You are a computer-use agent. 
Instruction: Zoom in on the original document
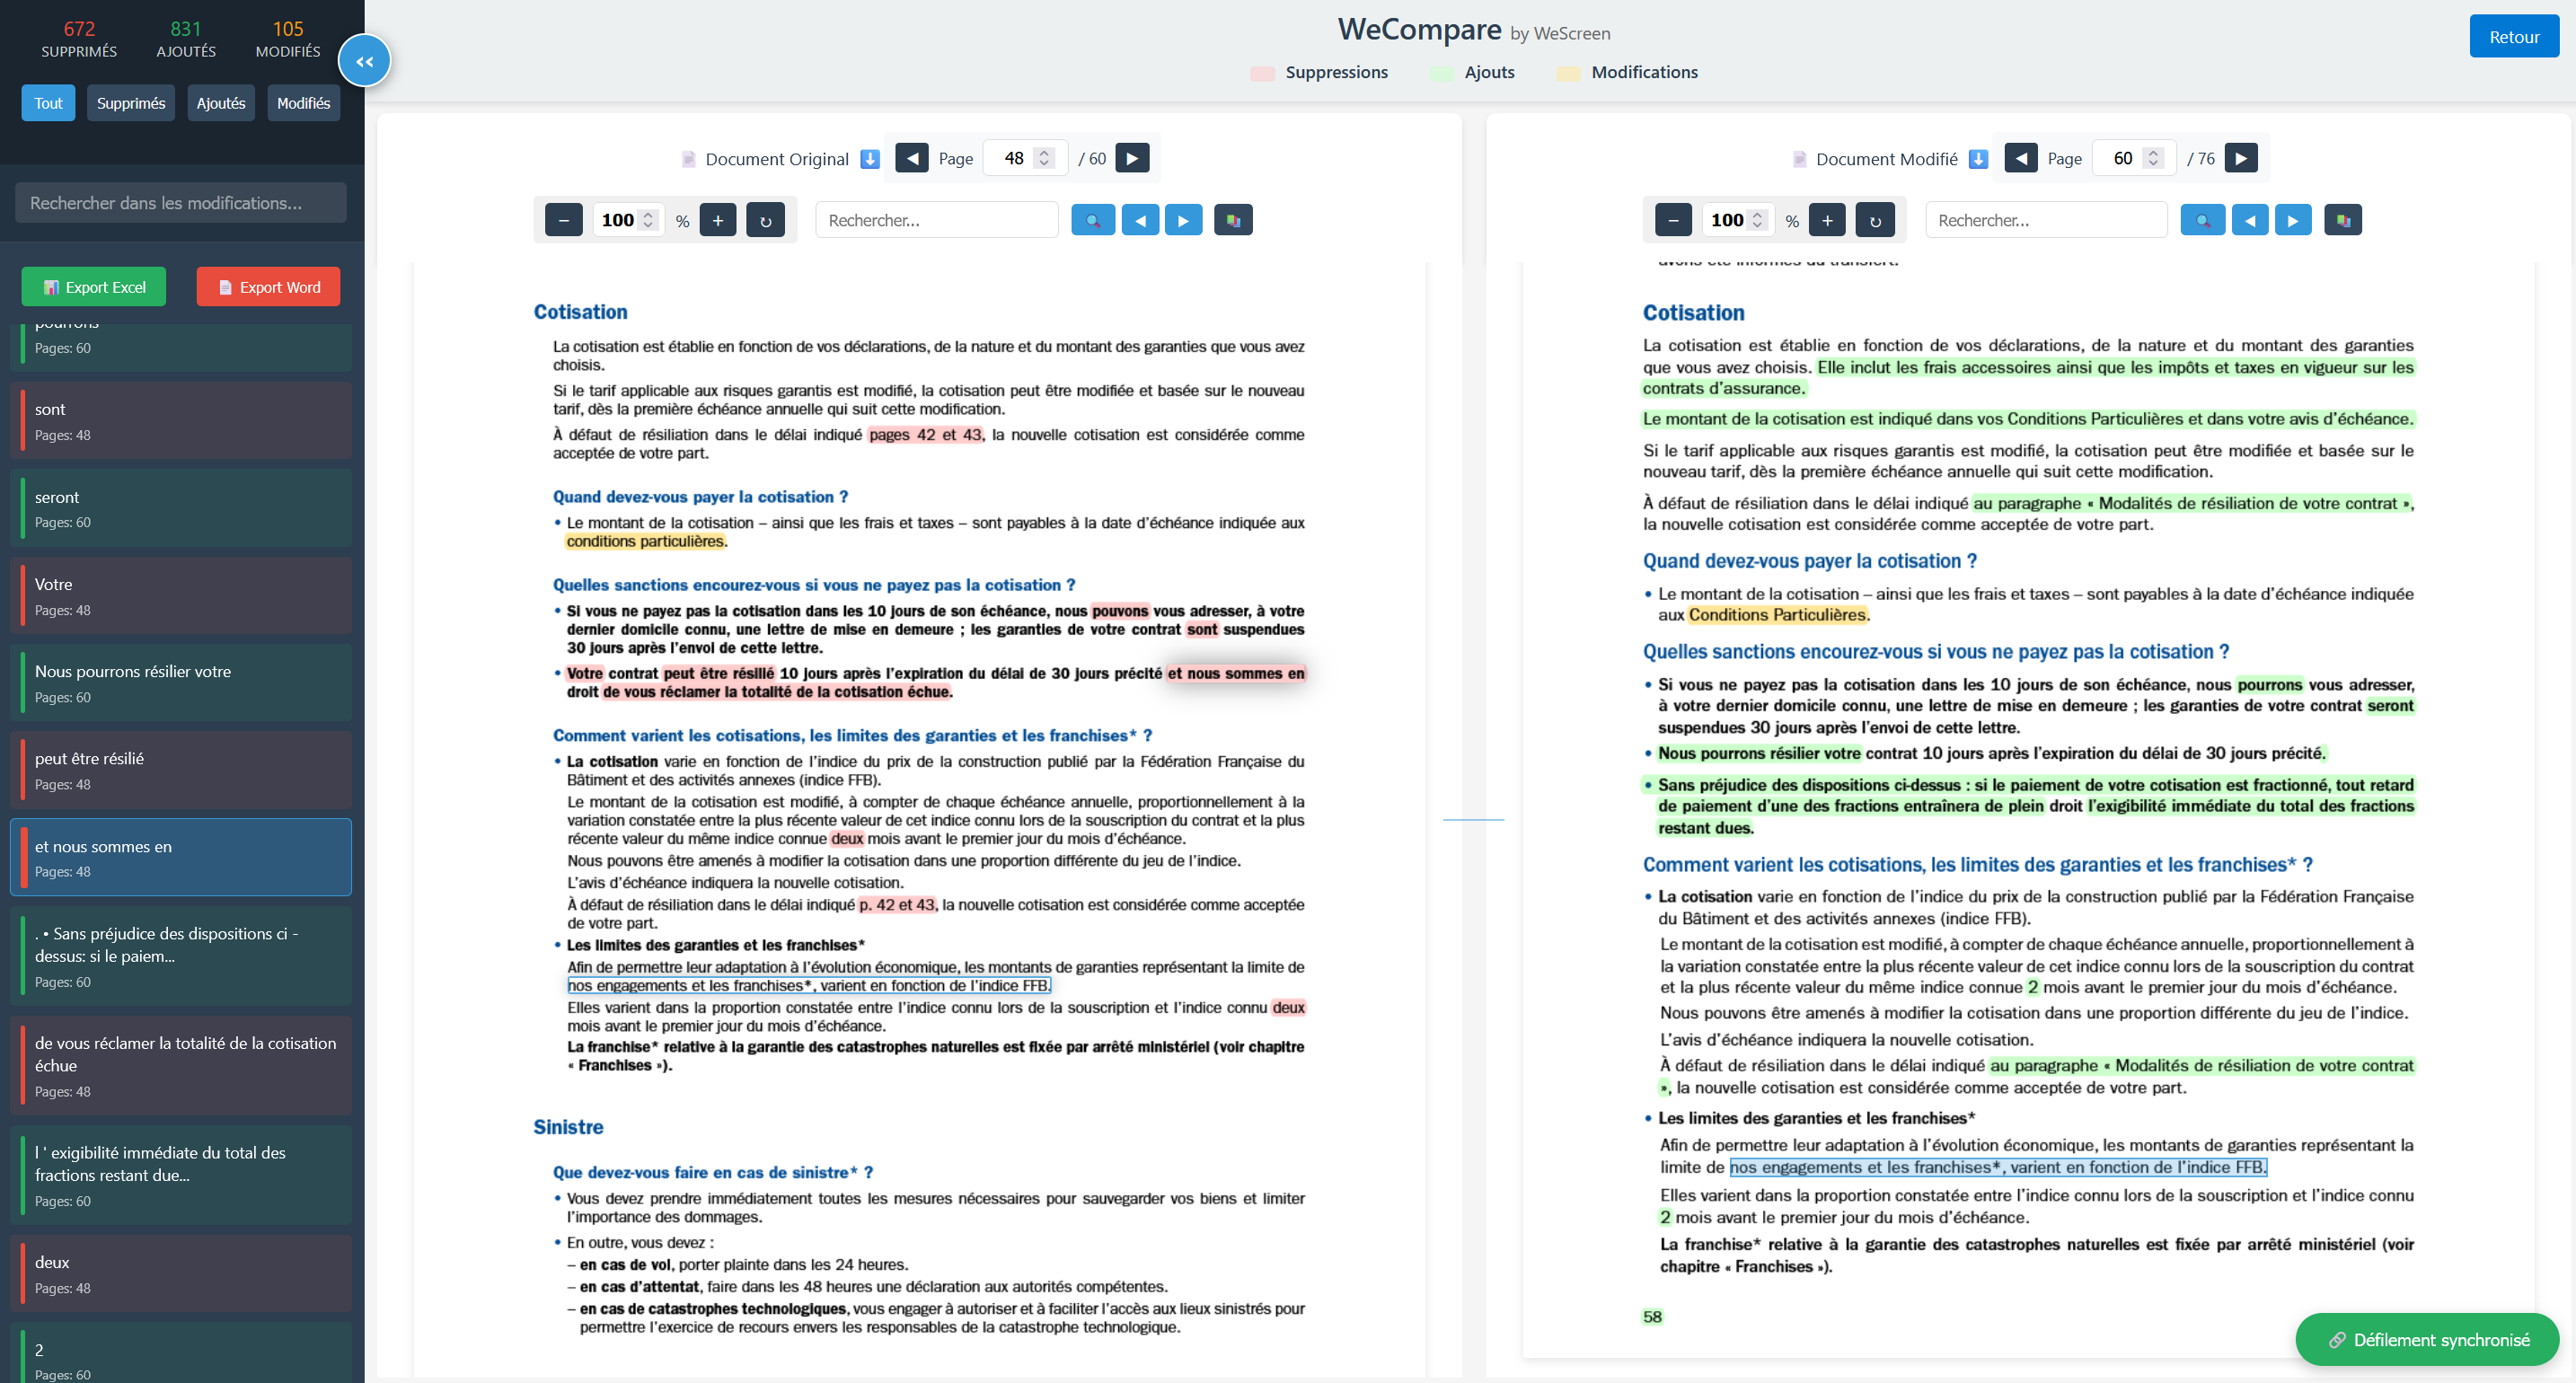tap(717, 220)
